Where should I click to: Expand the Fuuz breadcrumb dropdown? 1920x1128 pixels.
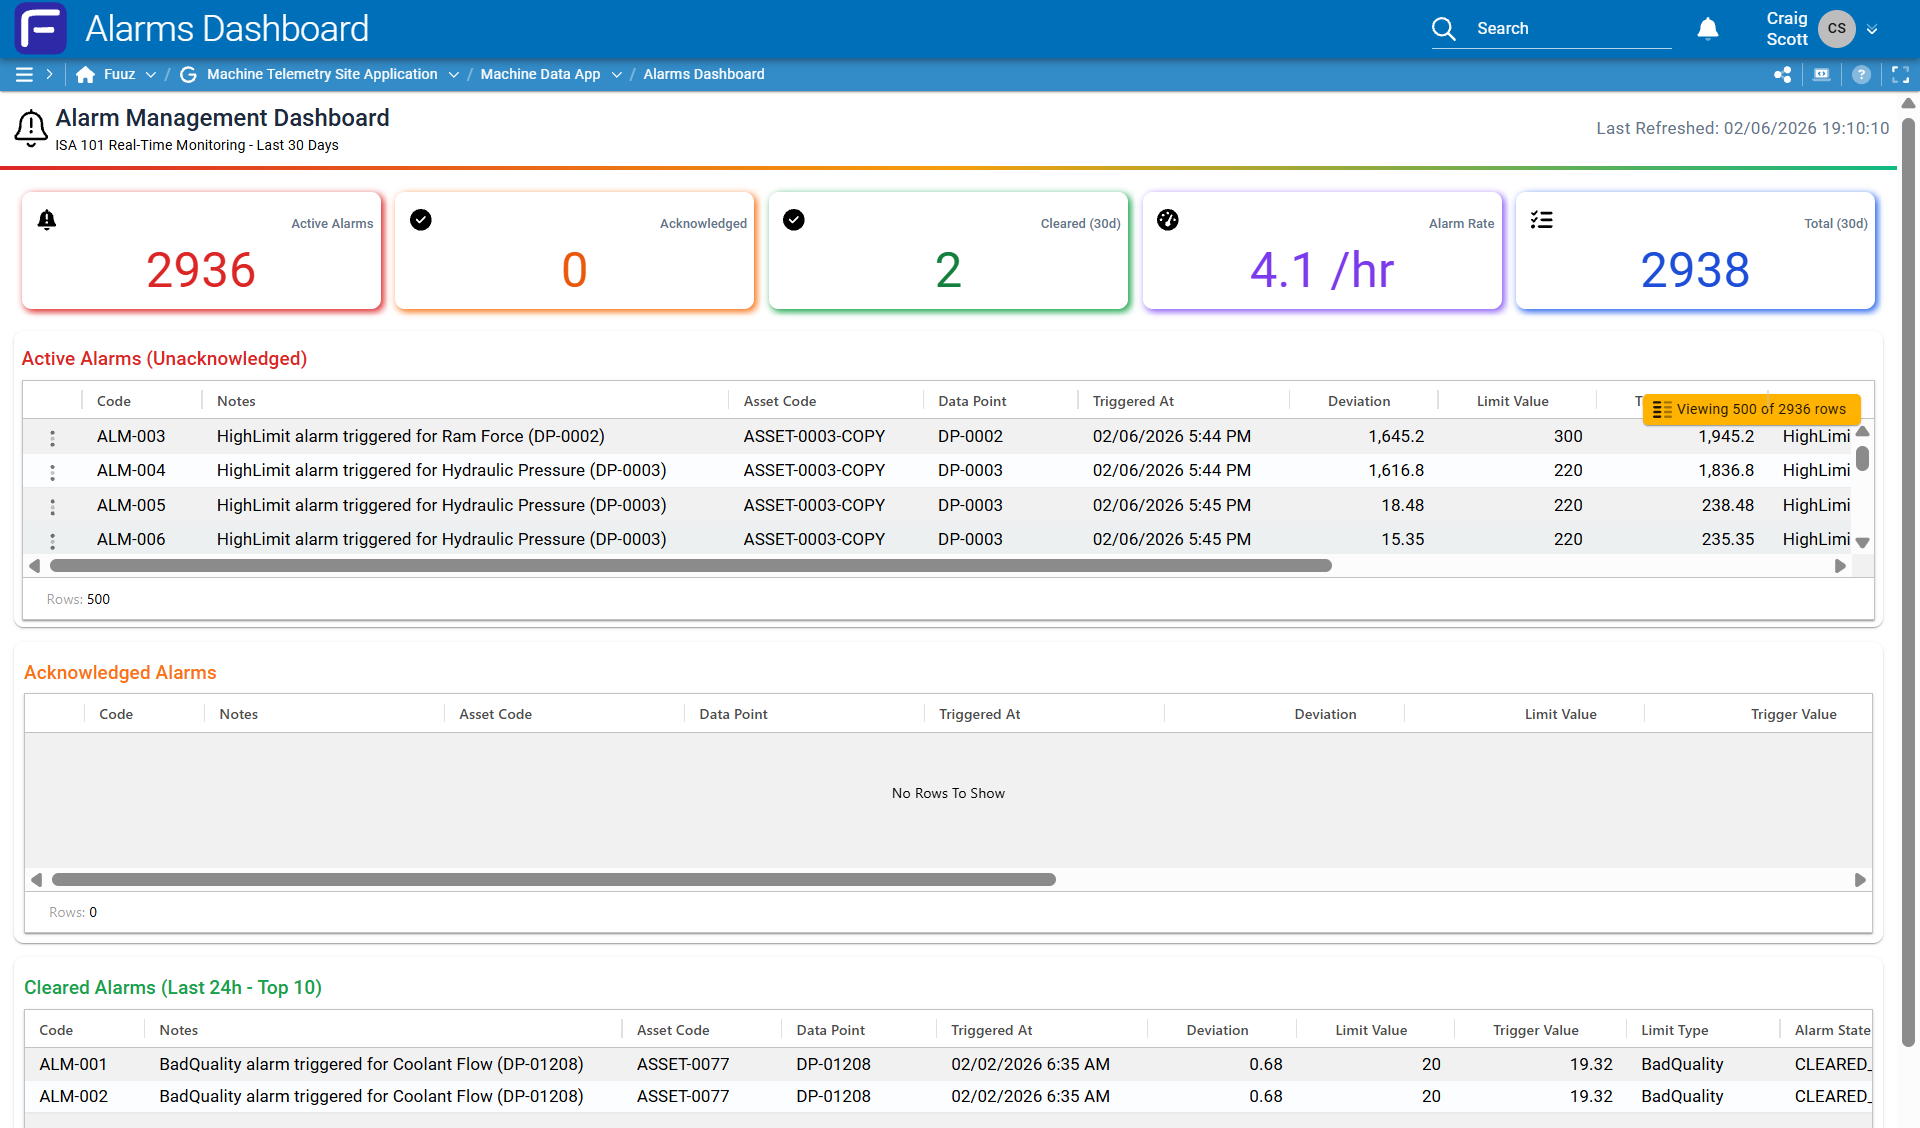click(x=151, y=74)
